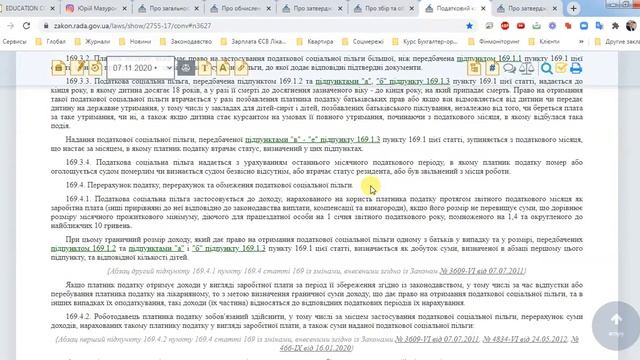Click the round scroll-to-top arrow button

616,325
